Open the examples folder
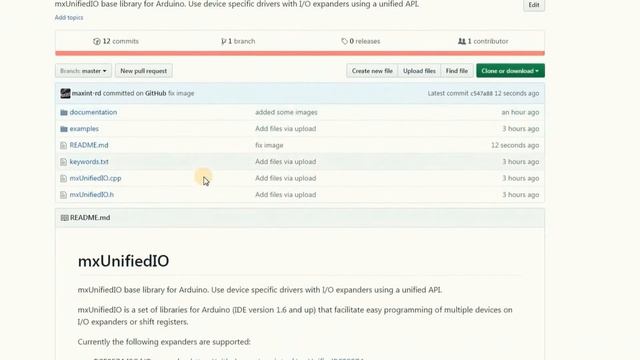Screen dimensions: 640x360 coord(84,129)
